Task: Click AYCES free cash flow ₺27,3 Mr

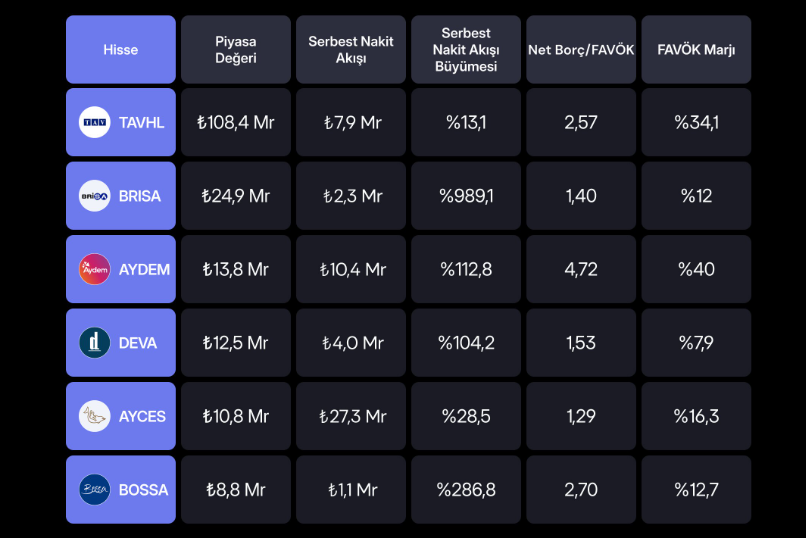Action: [351, 416]
